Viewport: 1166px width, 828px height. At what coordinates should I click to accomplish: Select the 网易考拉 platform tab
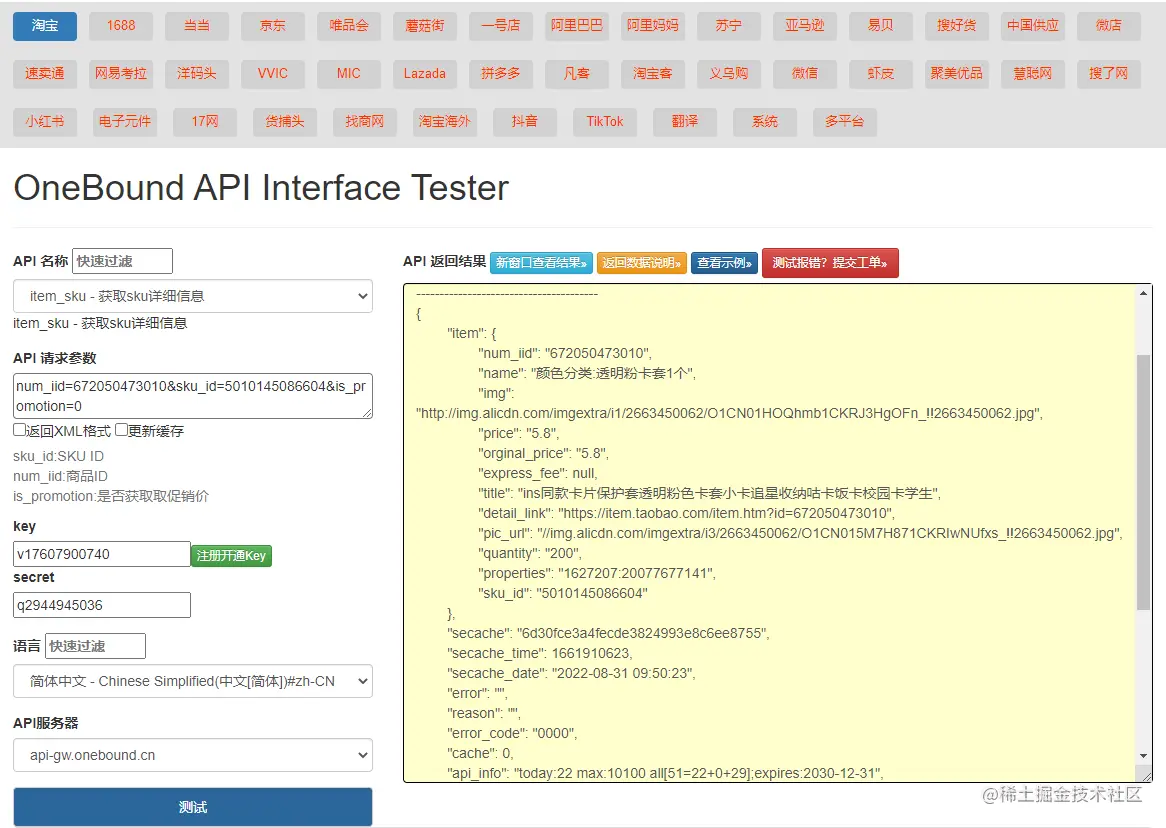tap(120, 74)
